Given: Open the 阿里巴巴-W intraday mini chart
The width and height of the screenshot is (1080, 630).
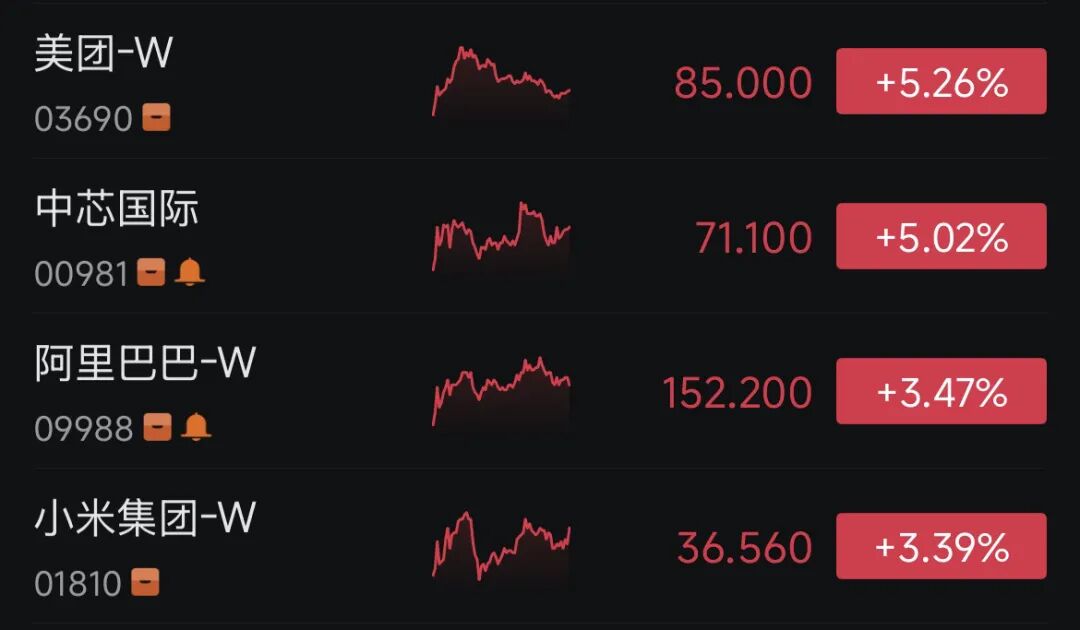Looking at the screenshot, I should coord(501,392).
